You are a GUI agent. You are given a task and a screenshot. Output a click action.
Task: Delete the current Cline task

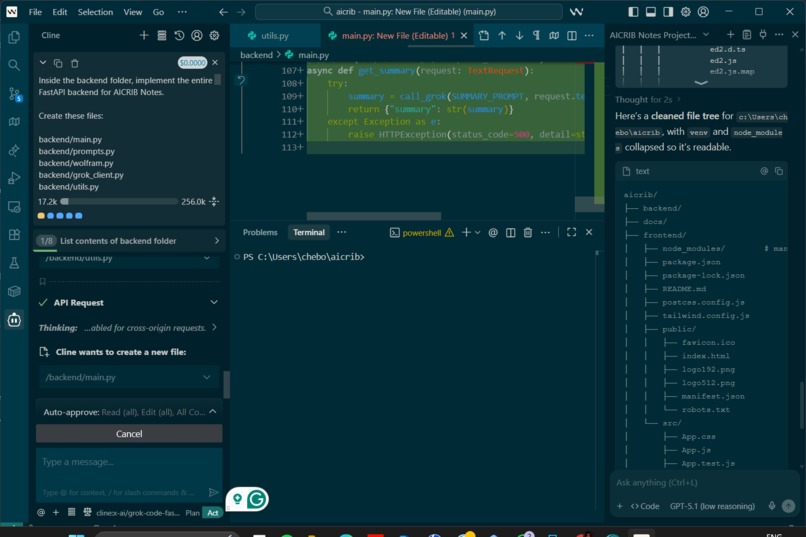click(x=75, y=63)
